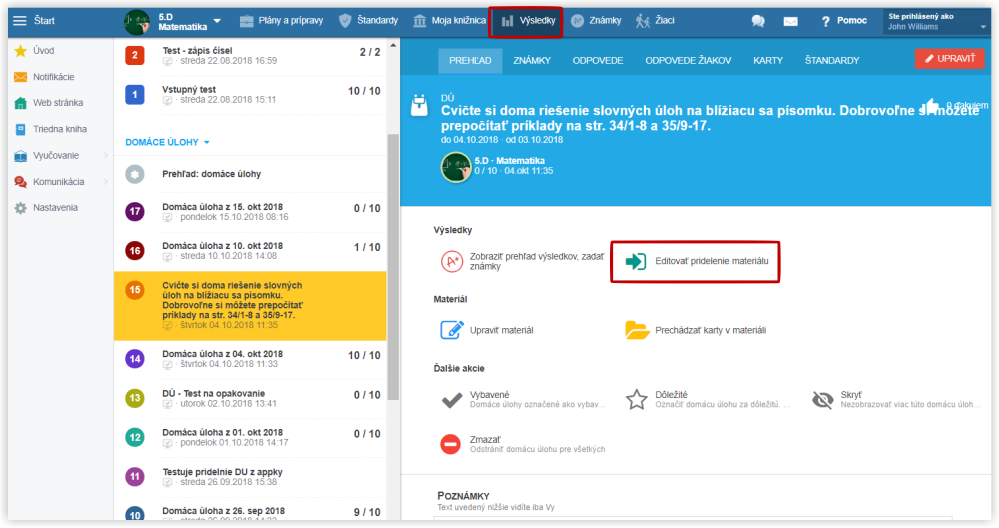Click the Editovať pridelenie materiálu link
This screenshot has height=528, width=999.
712,261
